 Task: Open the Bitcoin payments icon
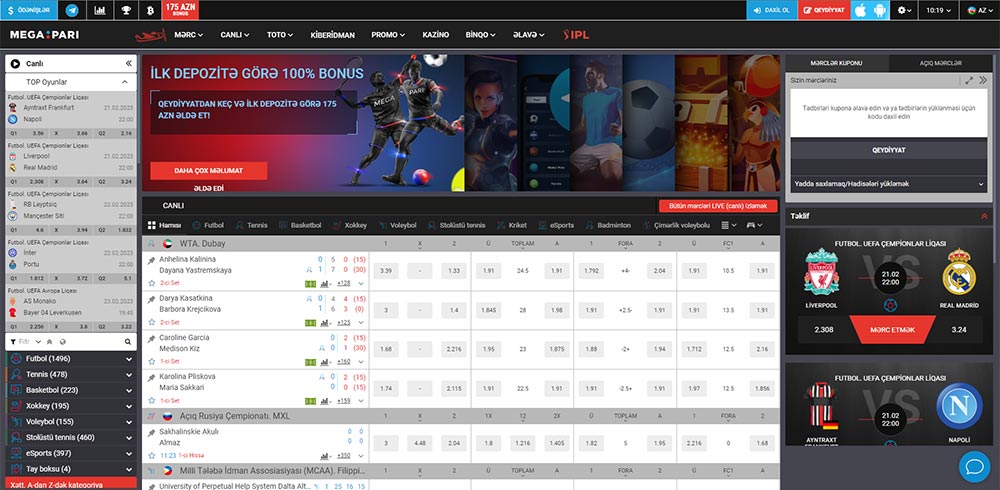(x=152, y=10)
